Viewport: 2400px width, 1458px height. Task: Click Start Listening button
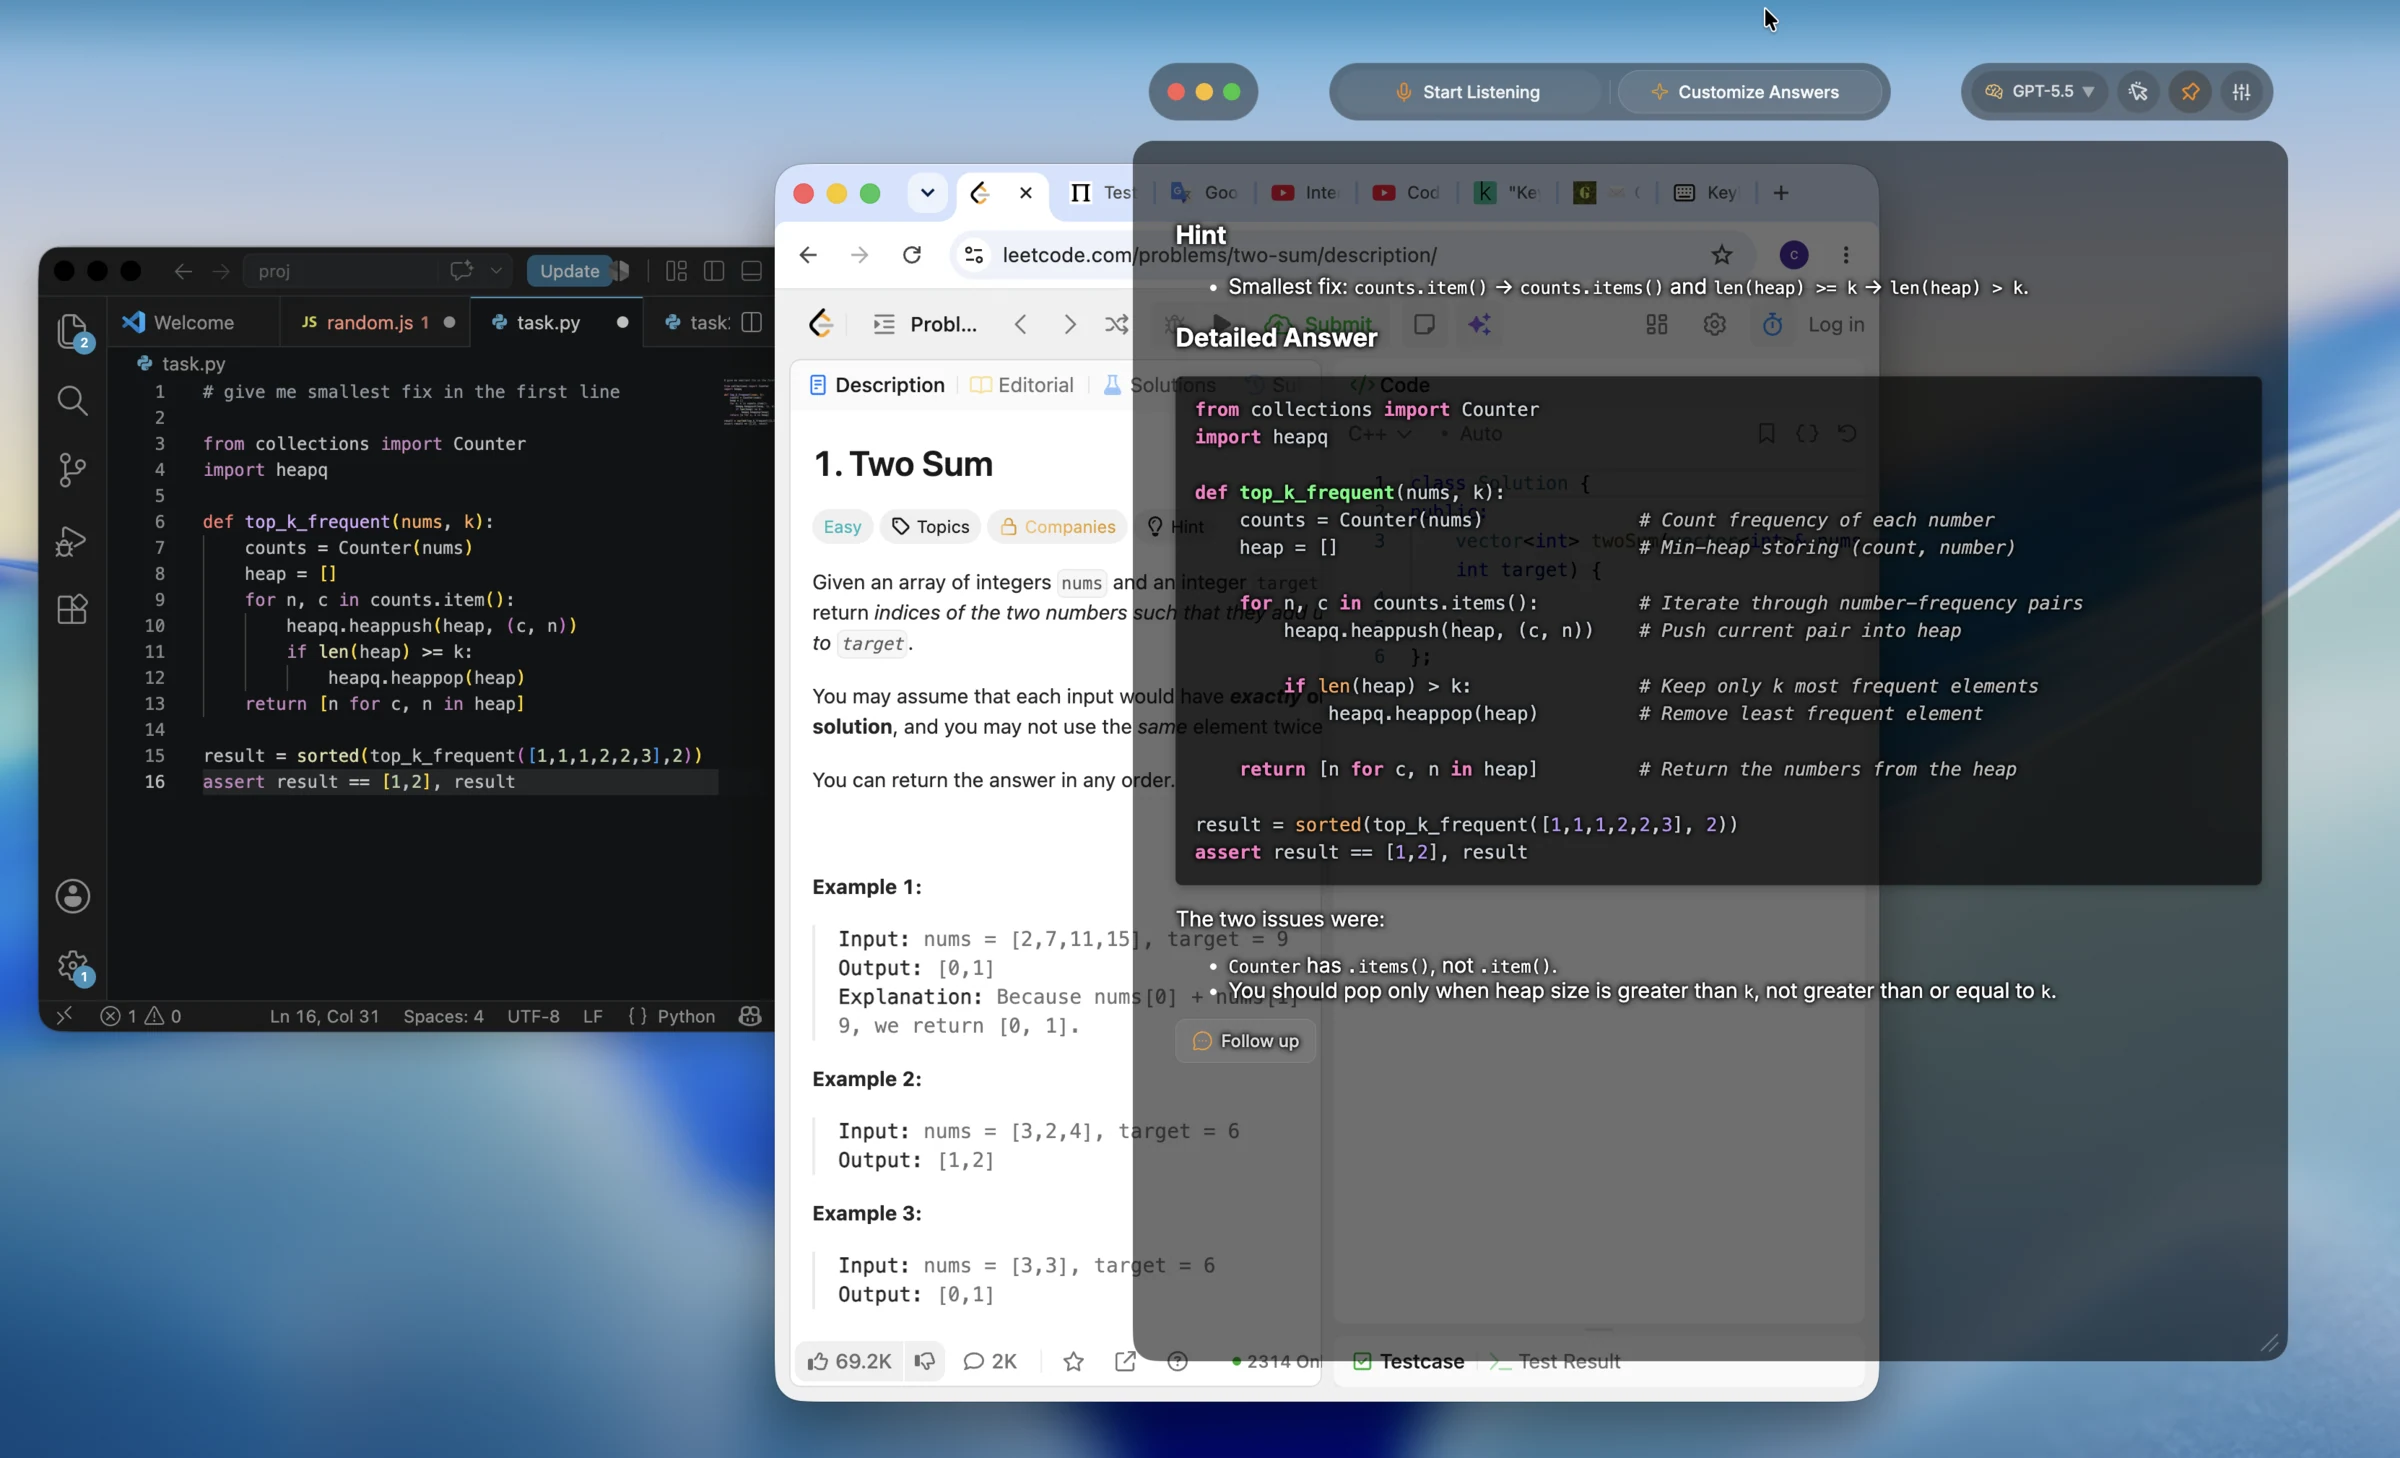[1468, 92]
